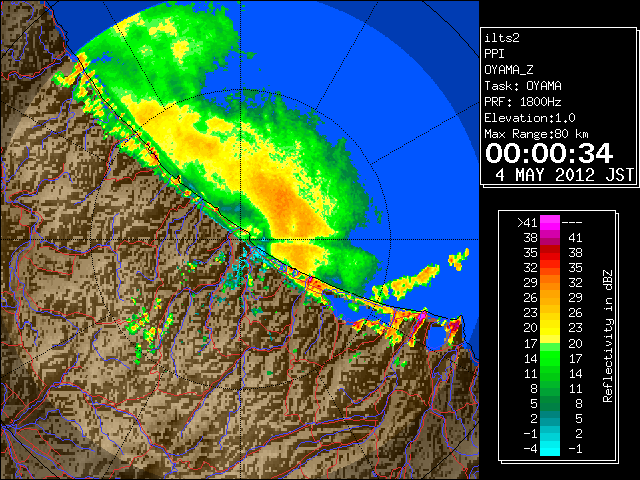The height and width of the screenshot is (480, 640).
Task: Pick the cyan -4 dBZ legend swatch
Action: click(x=550, y=449)
